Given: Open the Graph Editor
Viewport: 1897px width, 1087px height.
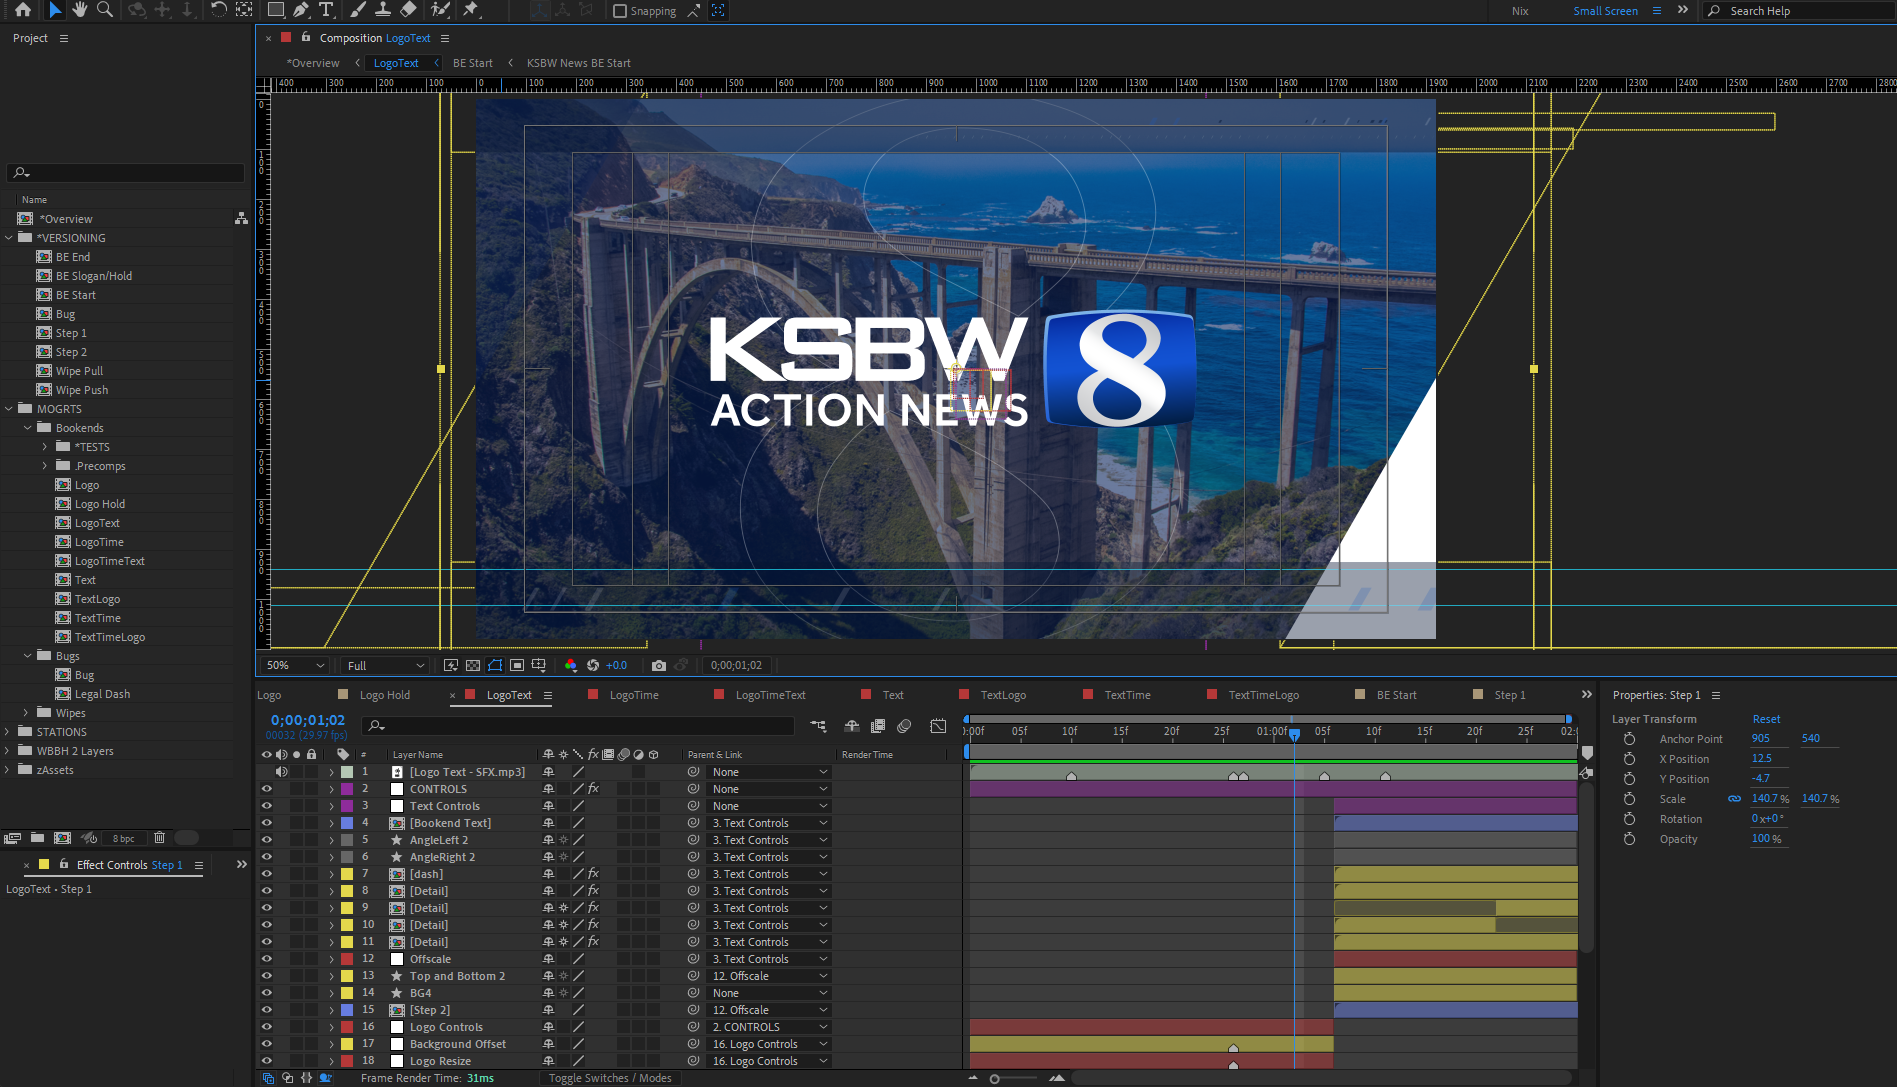Looking at the screenshot, I should click(x=938, y=726).
